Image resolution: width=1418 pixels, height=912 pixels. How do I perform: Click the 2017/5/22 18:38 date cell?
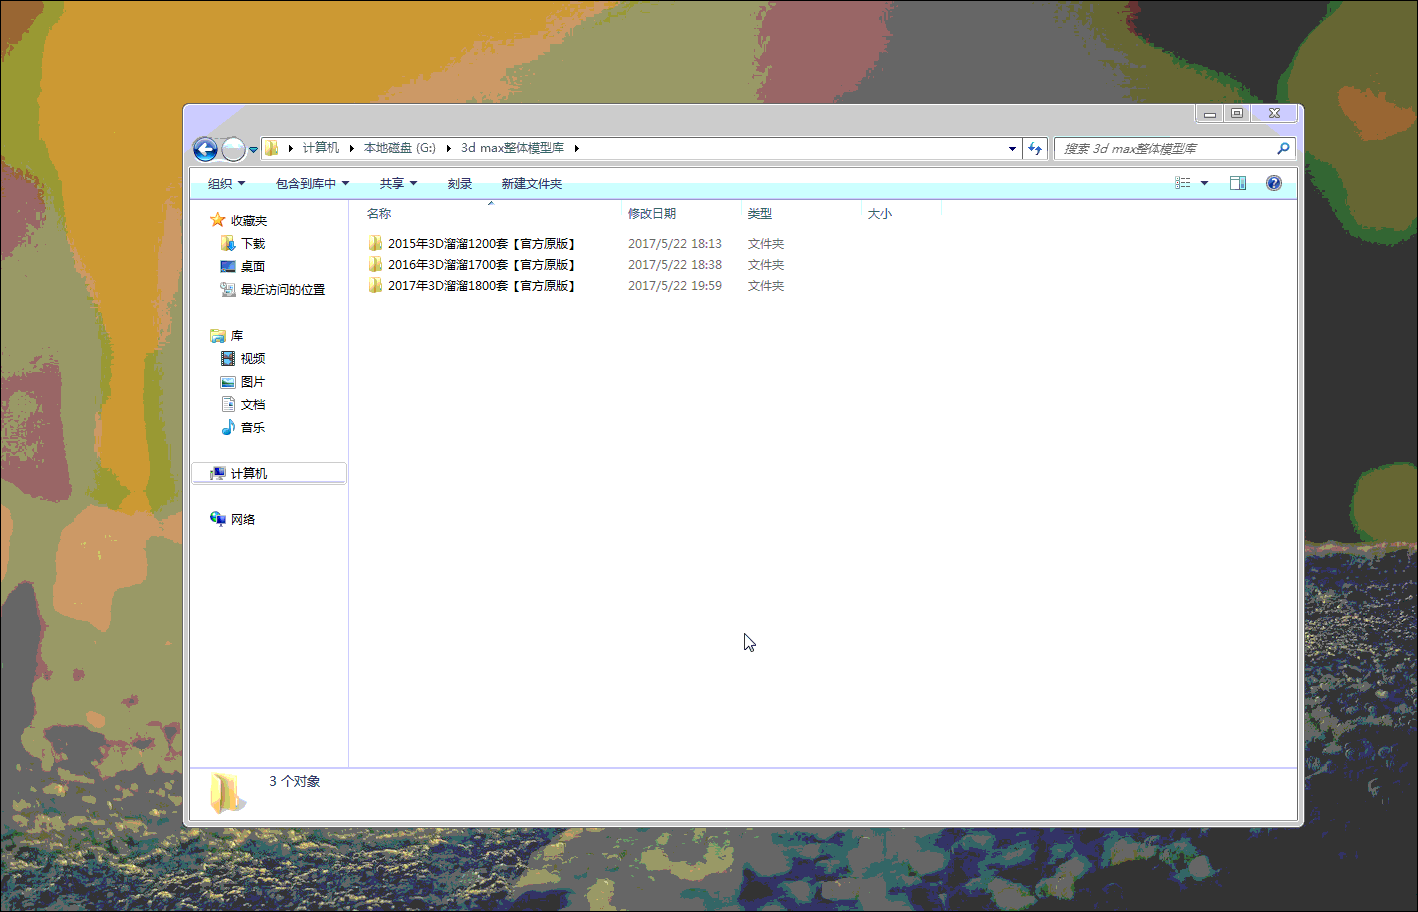(675, 265)
